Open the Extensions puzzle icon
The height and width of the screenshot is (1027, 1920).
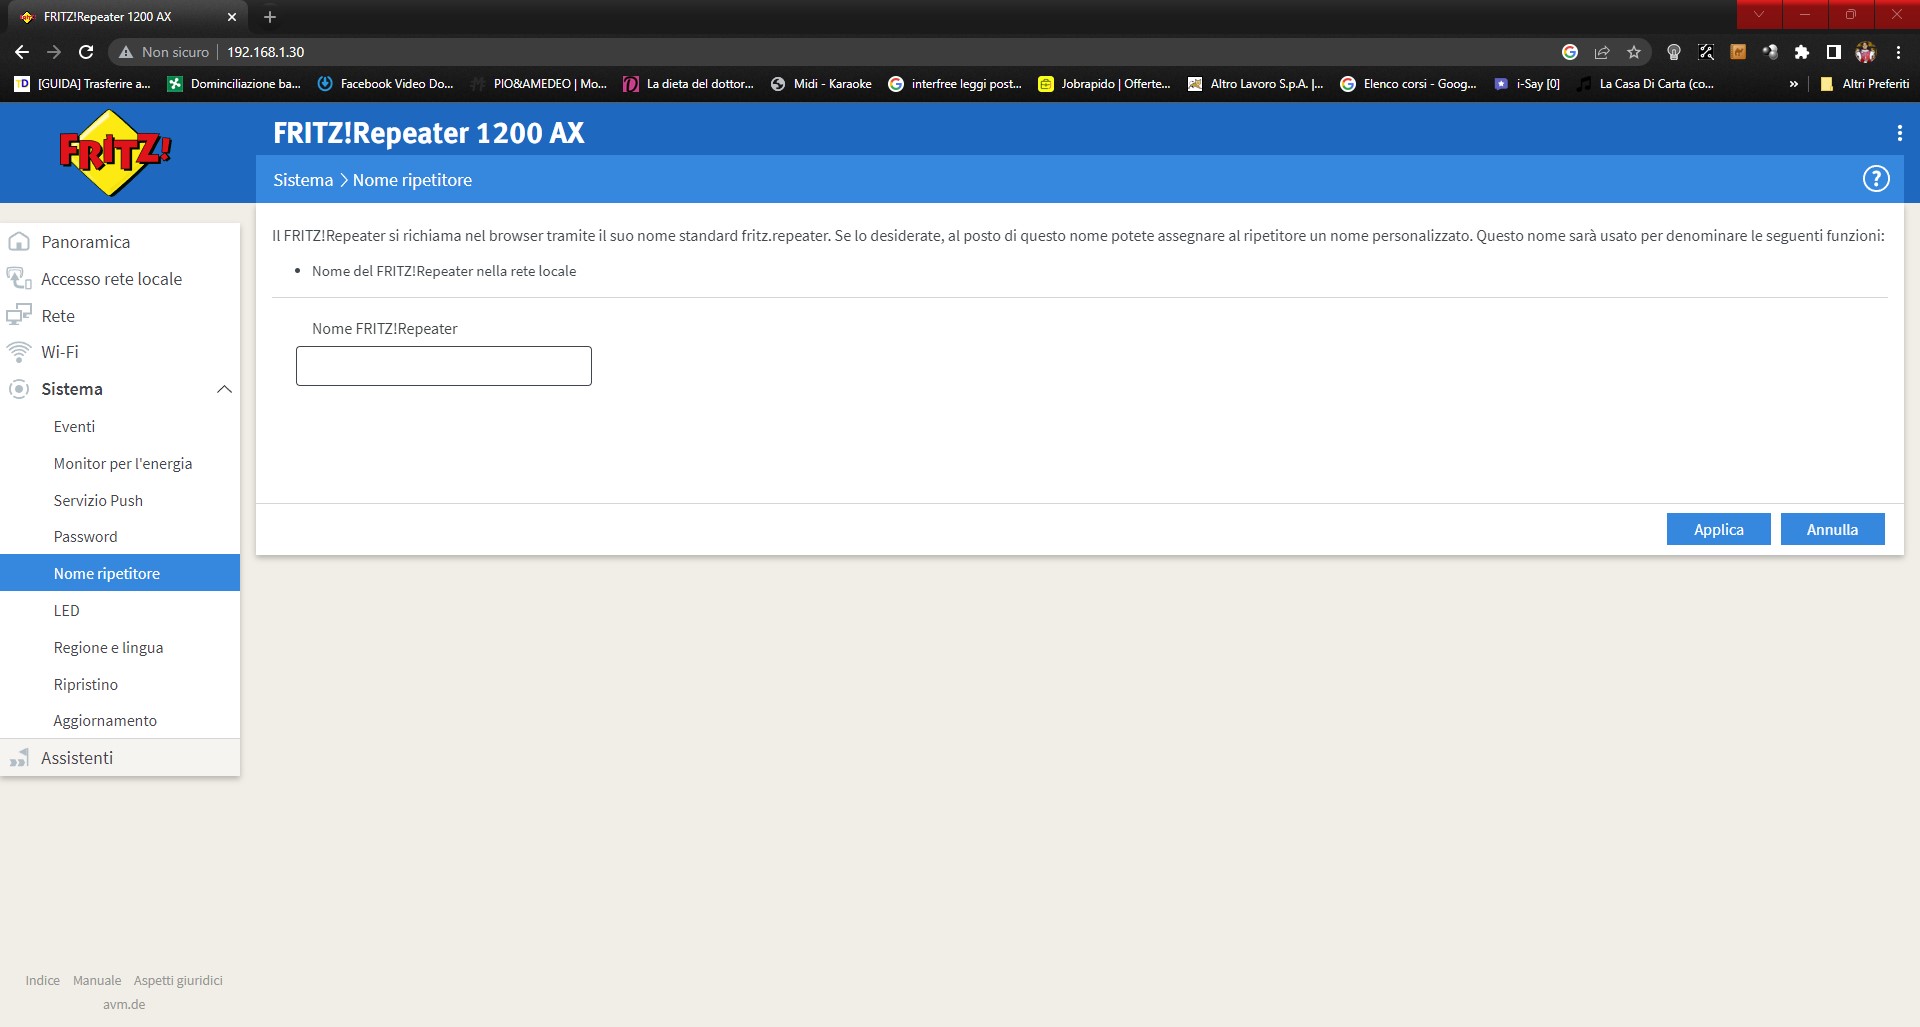(1802, 52)
